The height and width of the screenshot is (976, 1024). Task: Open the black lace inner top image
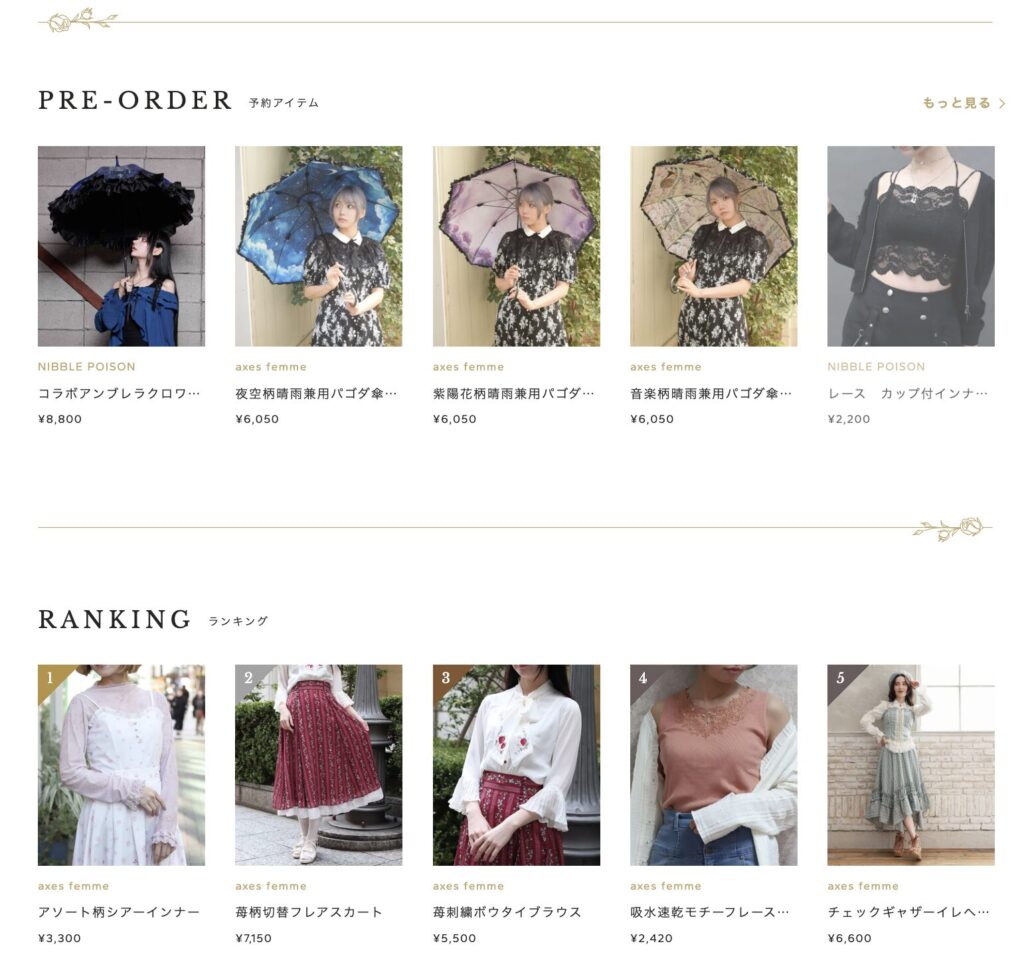[911, 246]
